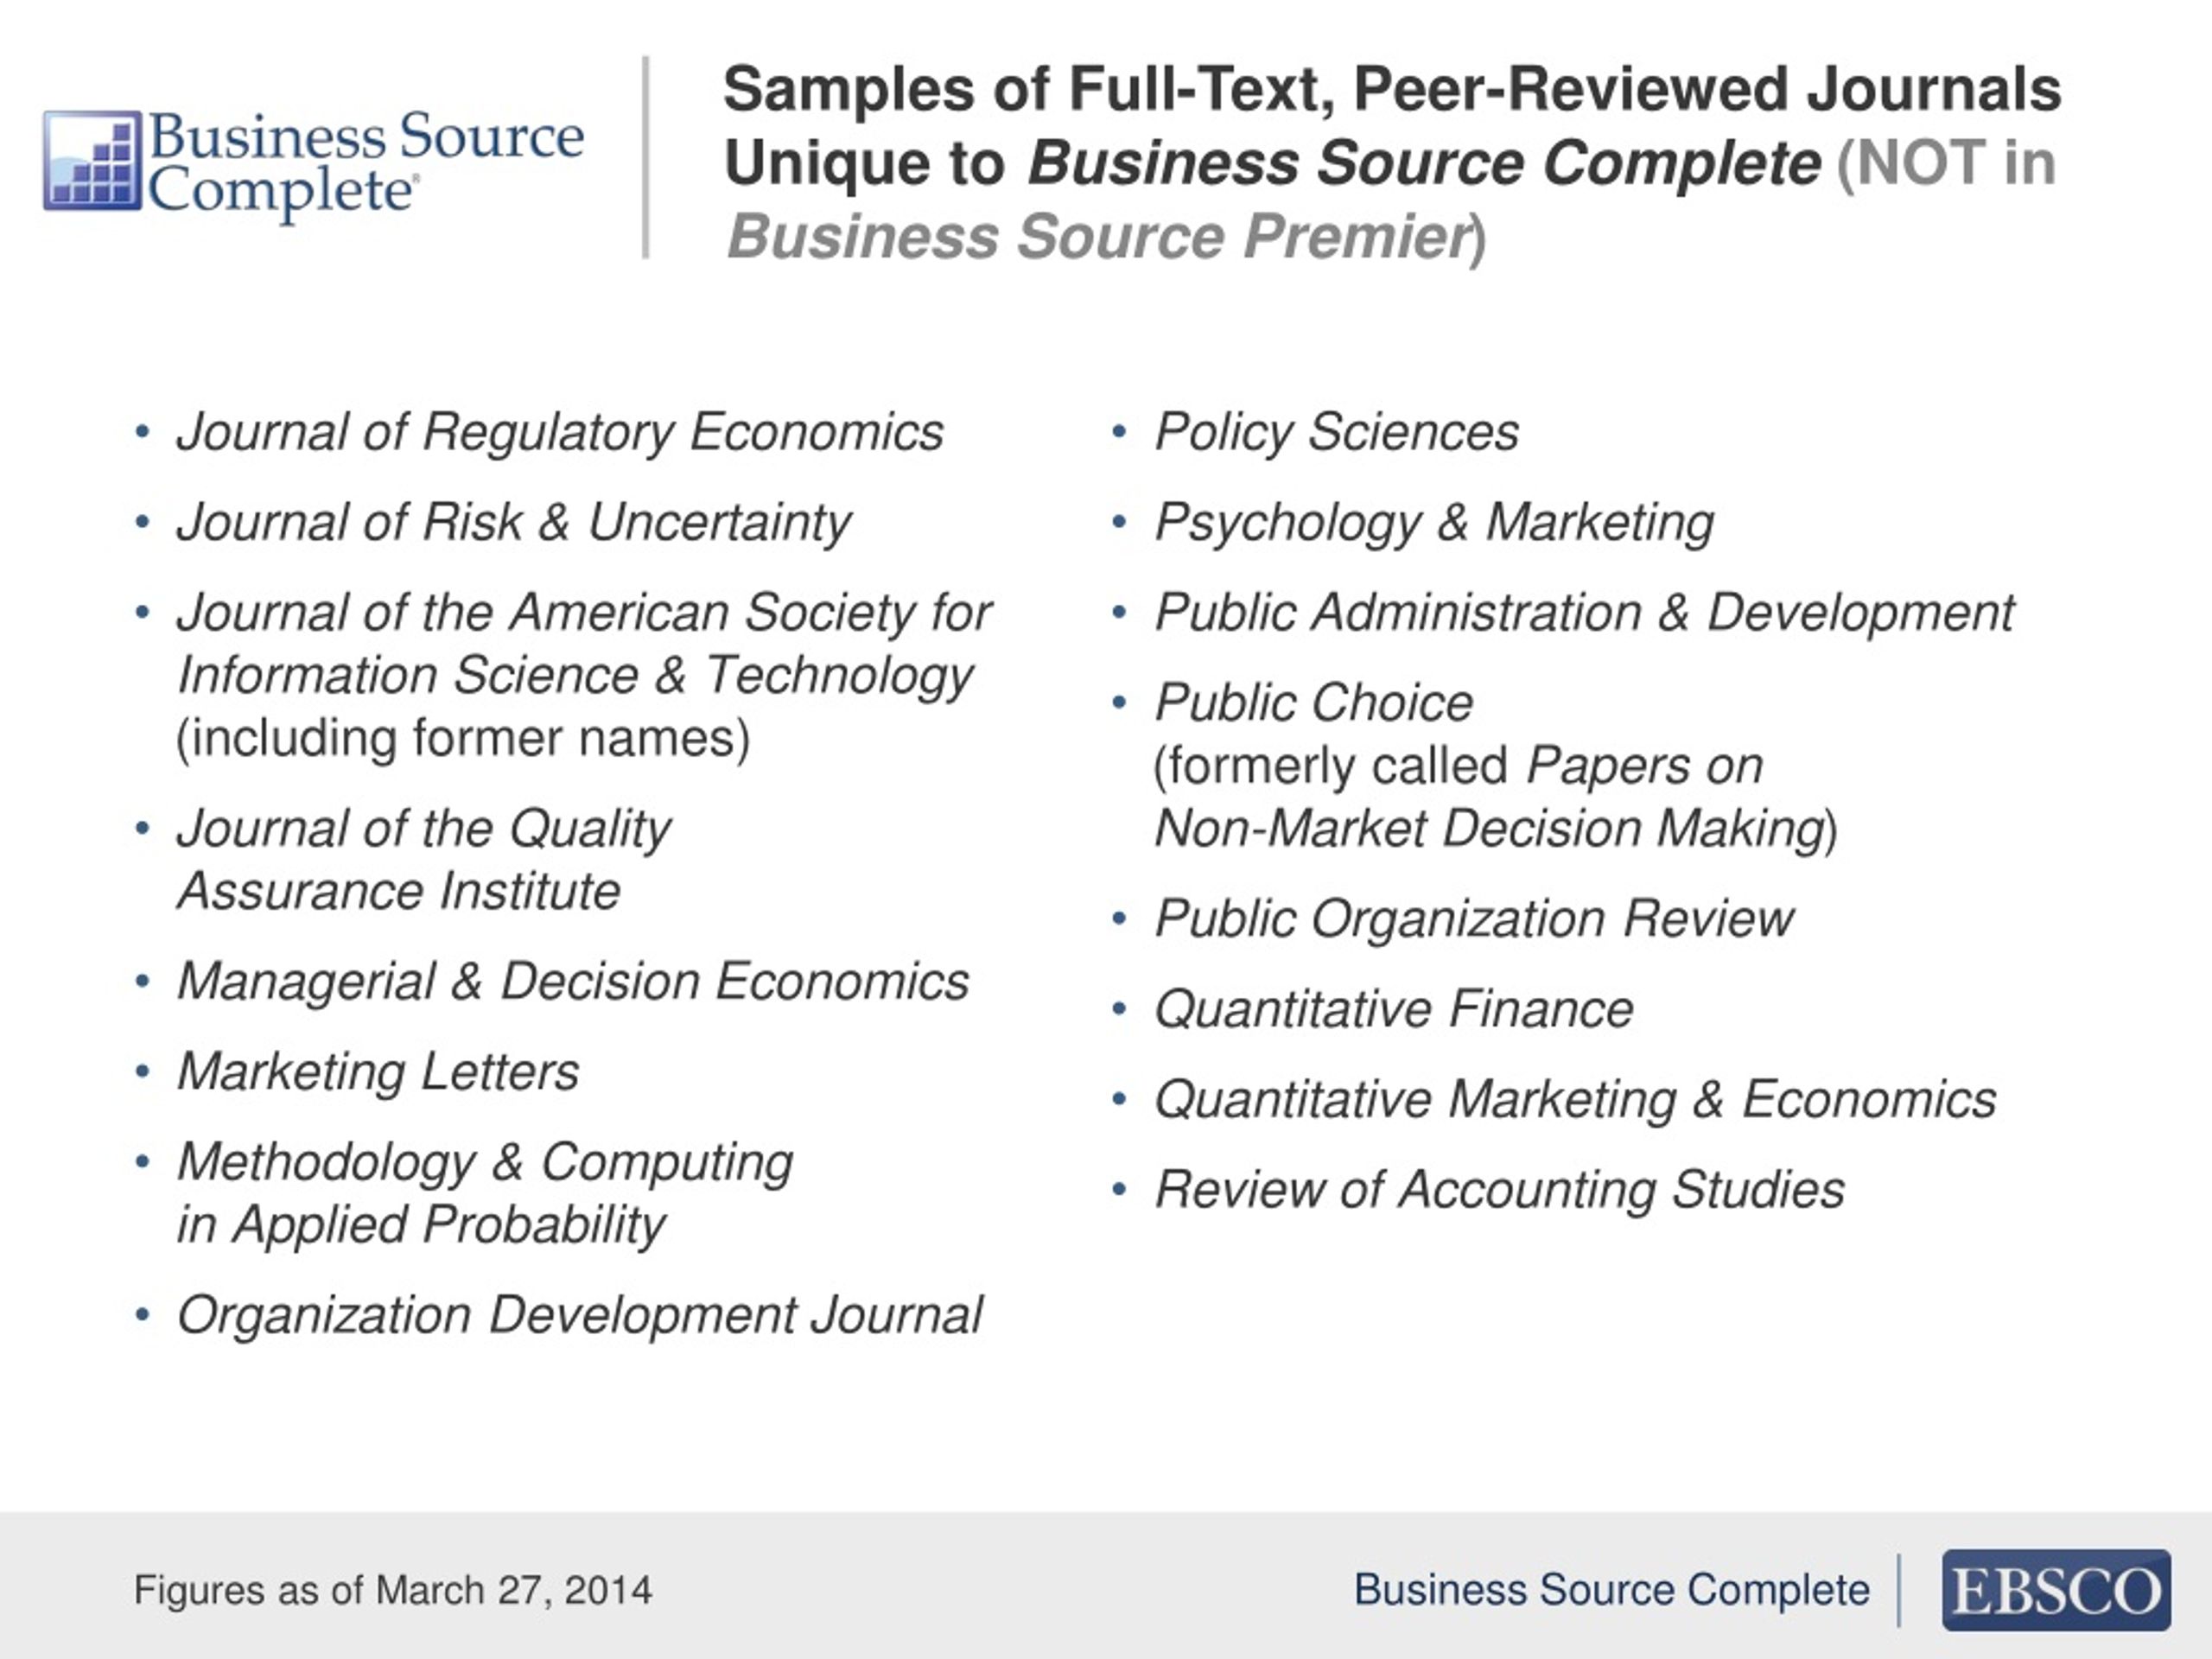Screen dimensions: 2212x1659
Task: Click the 'Figures as of March 27, 2014' note
Action: coord(393,1590)
